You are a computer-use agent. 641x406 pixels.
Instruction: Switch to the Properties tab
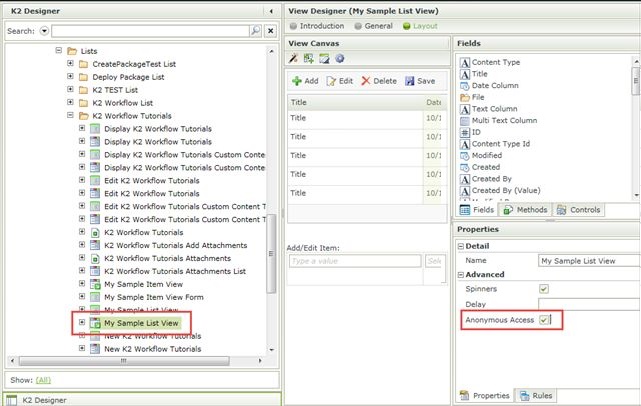point(485,395)
